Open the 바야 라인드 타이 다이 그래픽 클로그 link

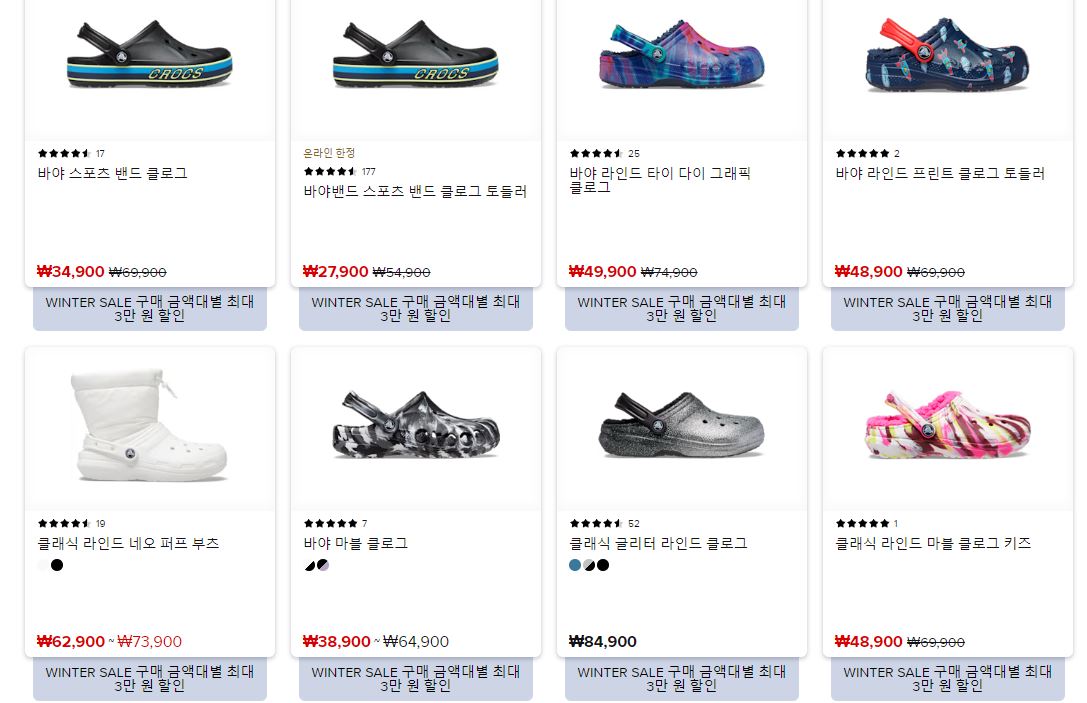(660, 180)
